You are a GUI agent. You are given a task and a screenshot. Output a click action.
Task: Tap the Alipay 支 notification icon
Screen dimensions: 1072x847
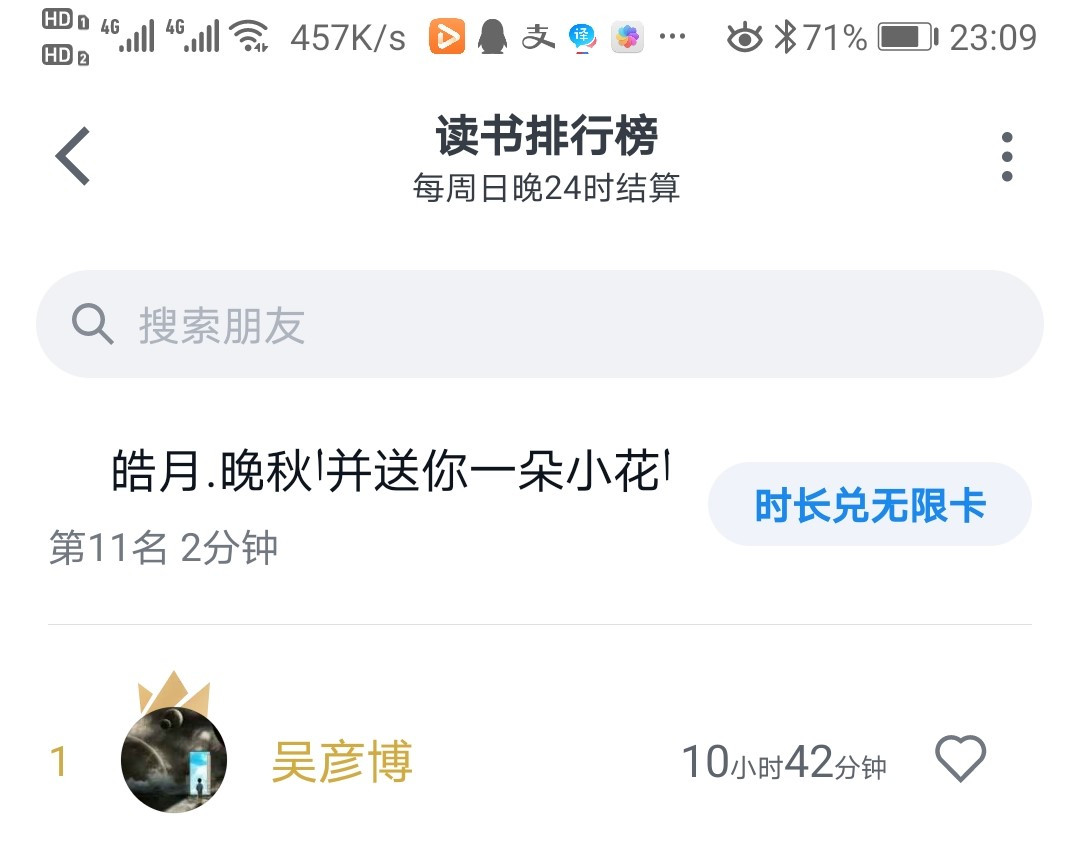pos(538,37)
